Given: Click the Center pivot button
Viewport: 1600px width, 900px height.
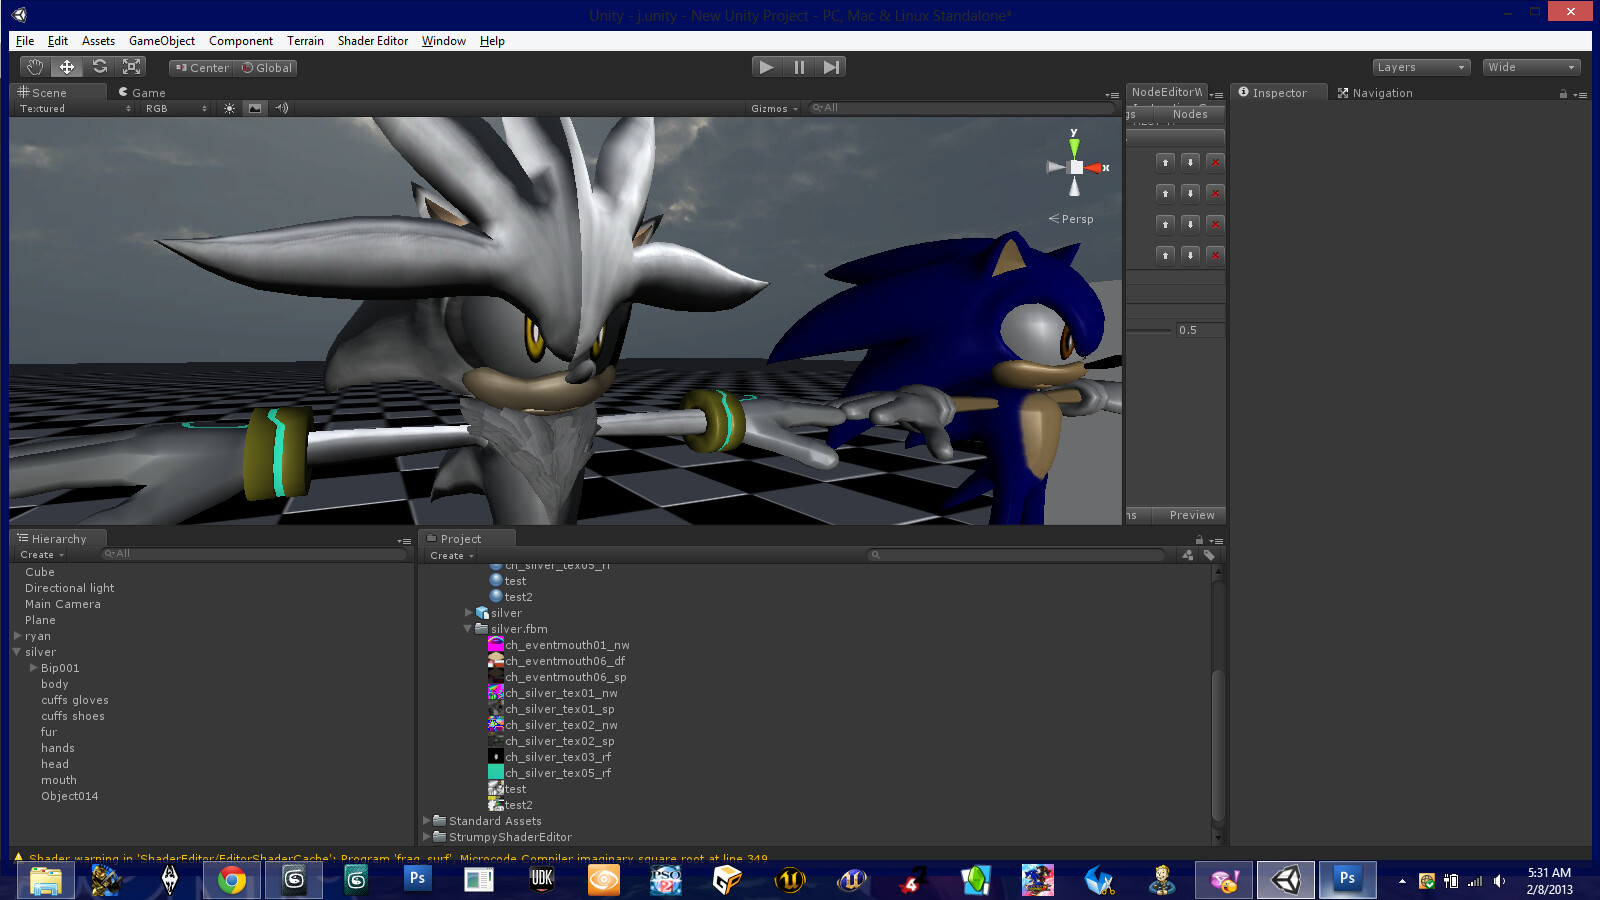Looking at the screenshot, I should coord(200,67).
